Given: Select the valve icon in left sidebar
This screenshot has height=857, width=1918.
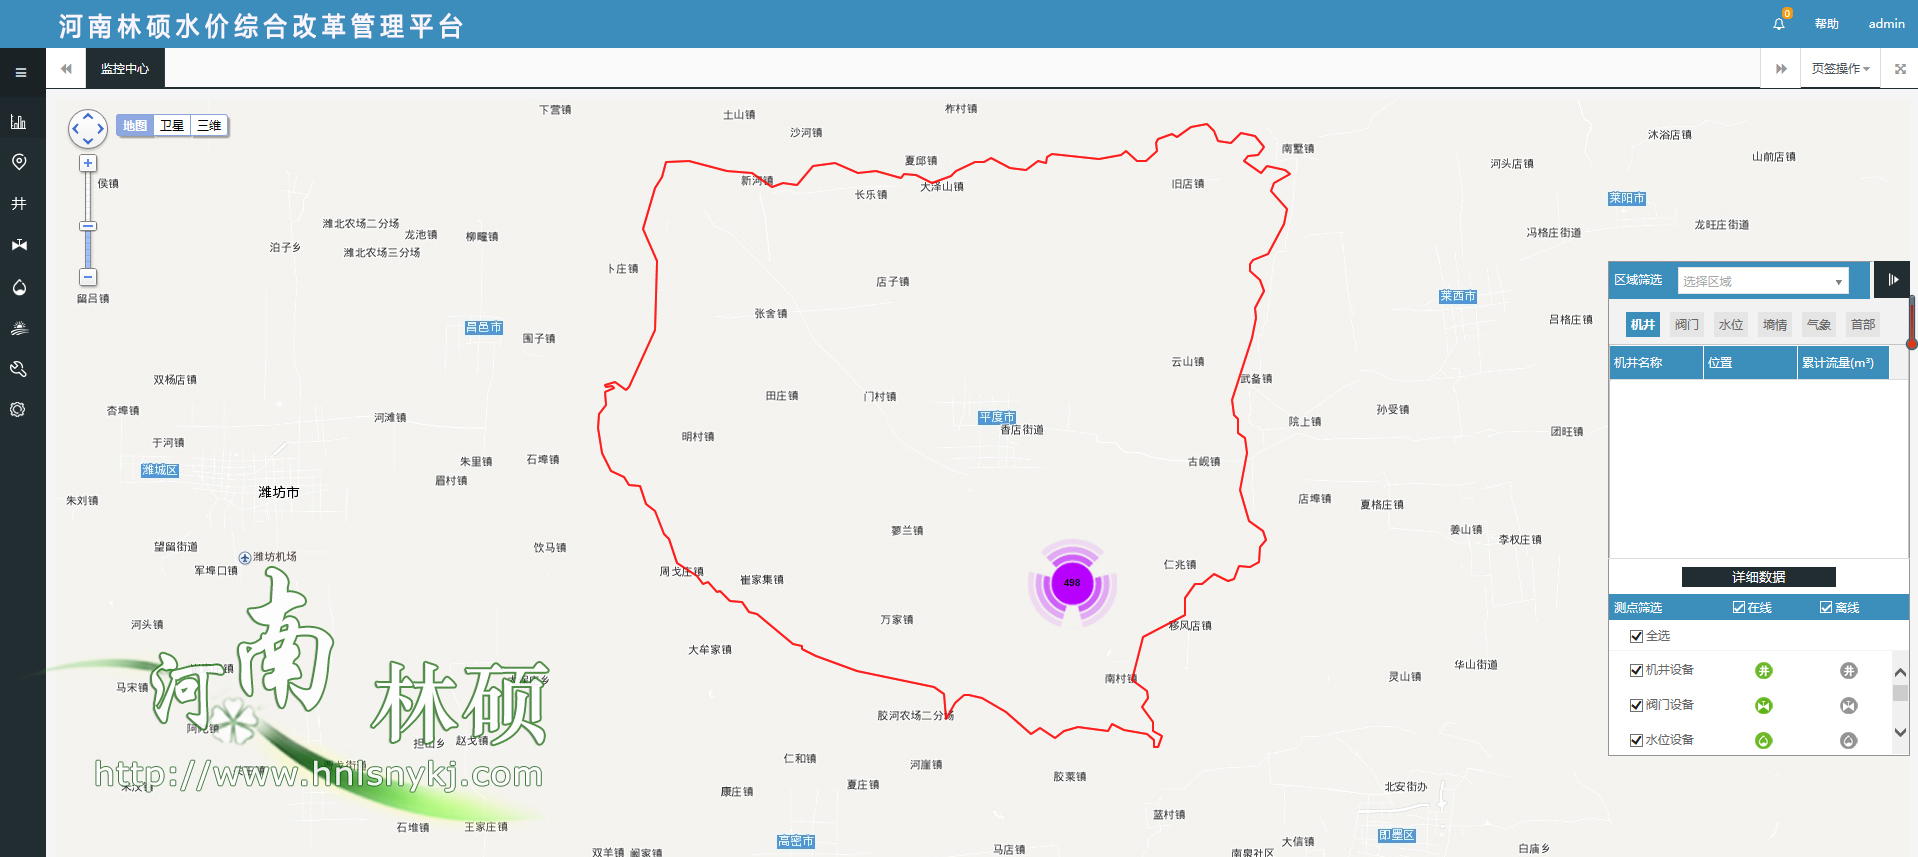Looking at the screenshot, I should pos(18,245).
